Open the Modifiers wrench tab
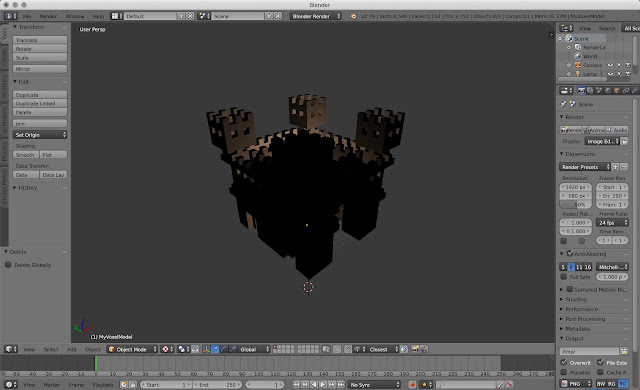 (634, 91)
